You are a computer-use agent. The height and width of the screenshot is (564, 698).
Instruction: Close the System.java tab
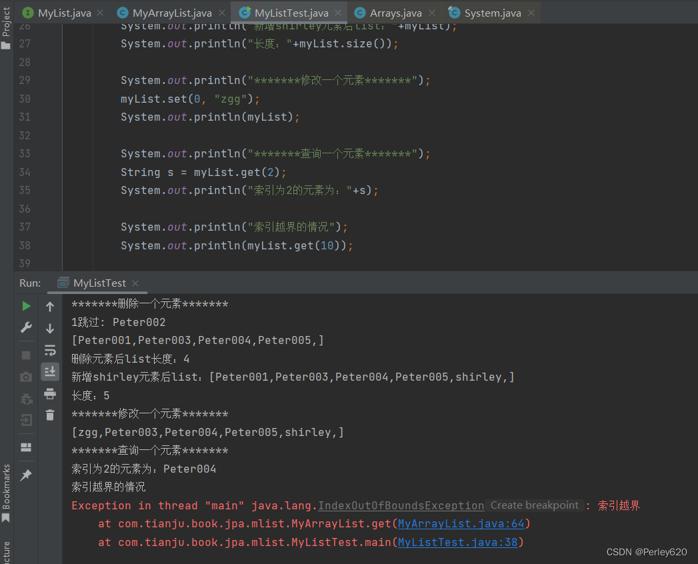pos(531,13)
